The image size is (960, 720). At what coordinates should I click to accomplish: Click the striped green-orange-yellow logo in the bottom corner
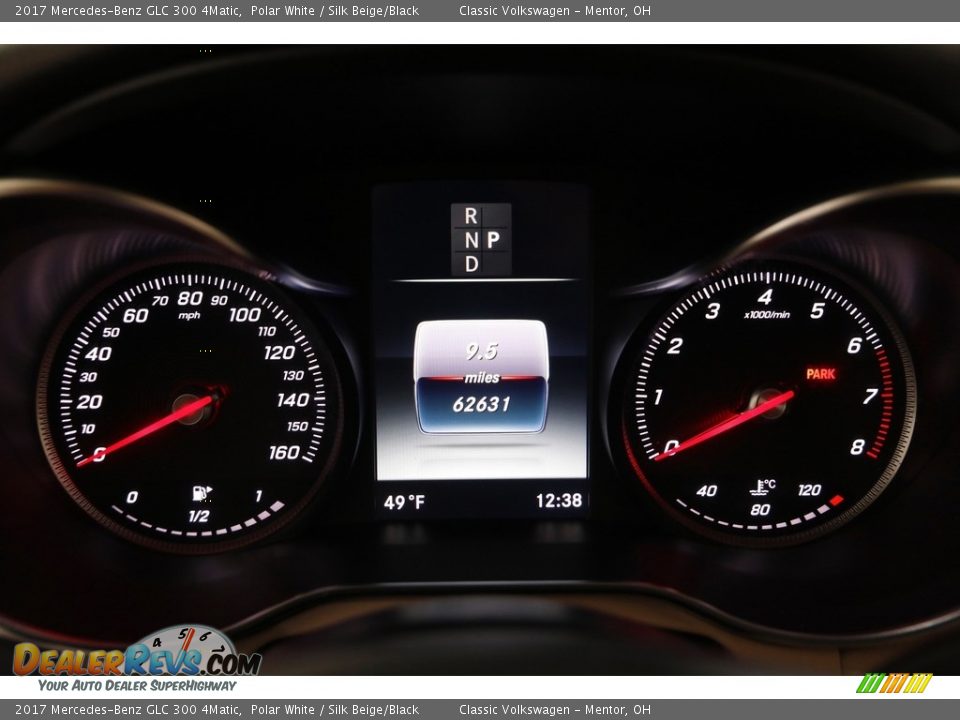coord(893,684)
